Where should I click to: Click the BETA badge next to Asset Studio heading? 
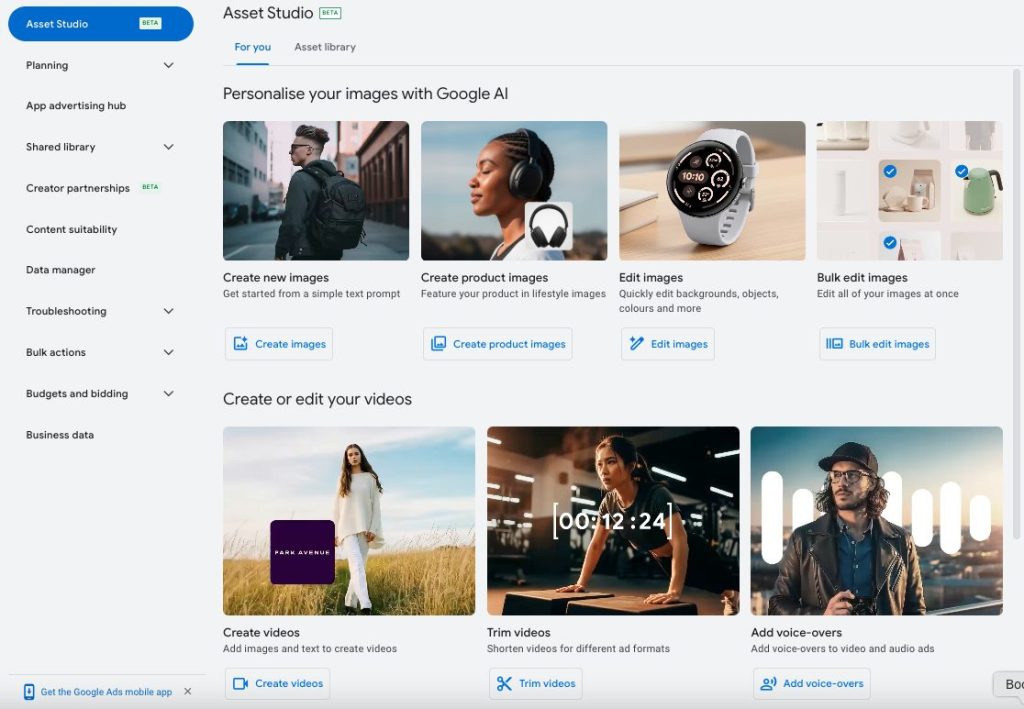pos(330,12)
